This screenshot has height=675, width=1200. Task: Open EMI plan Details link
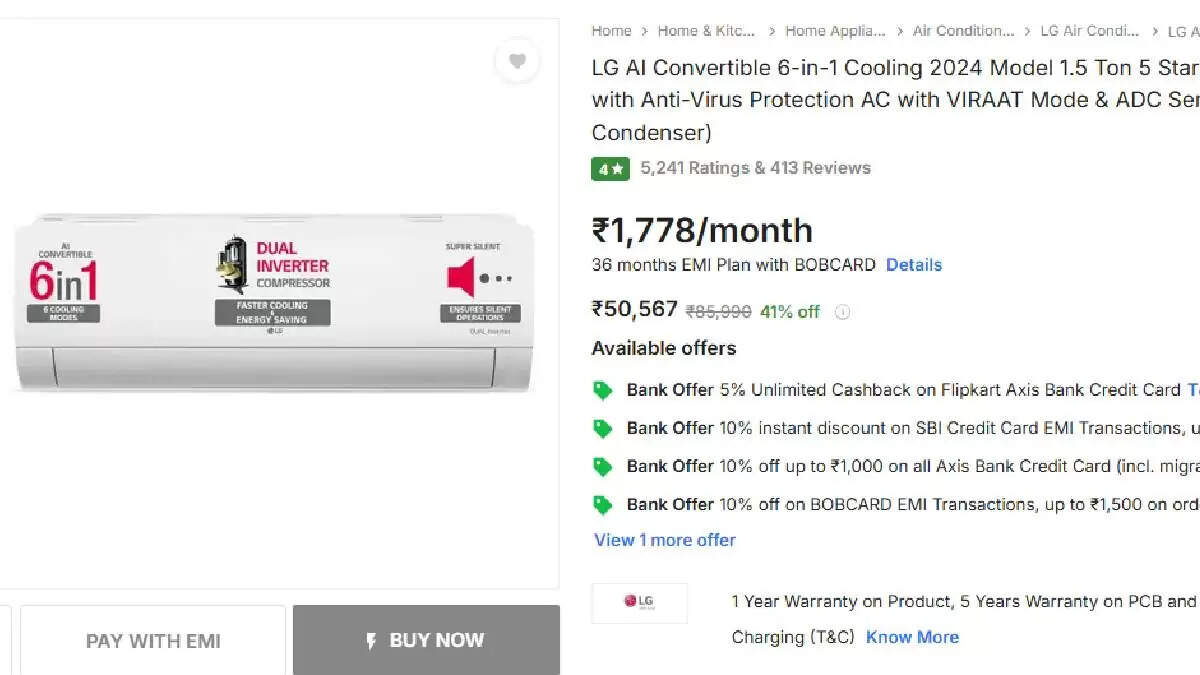coord(914,265)
